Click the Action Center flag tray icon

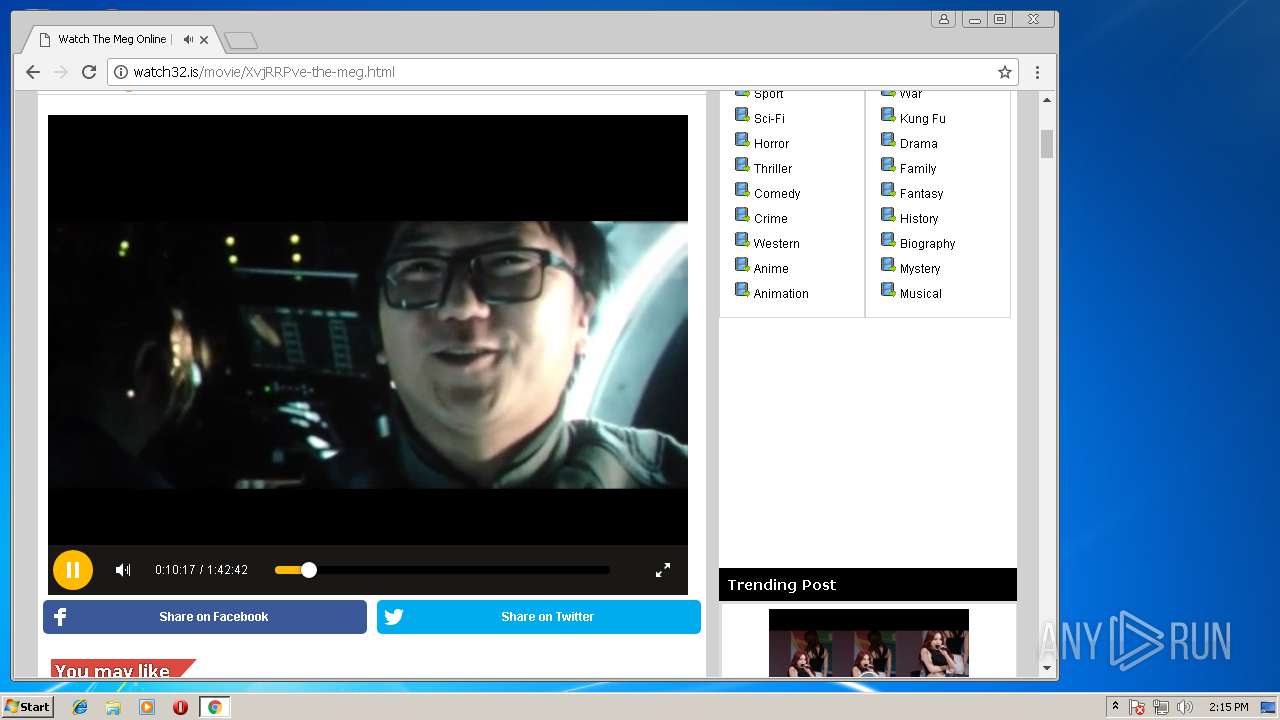[1137, 707]
